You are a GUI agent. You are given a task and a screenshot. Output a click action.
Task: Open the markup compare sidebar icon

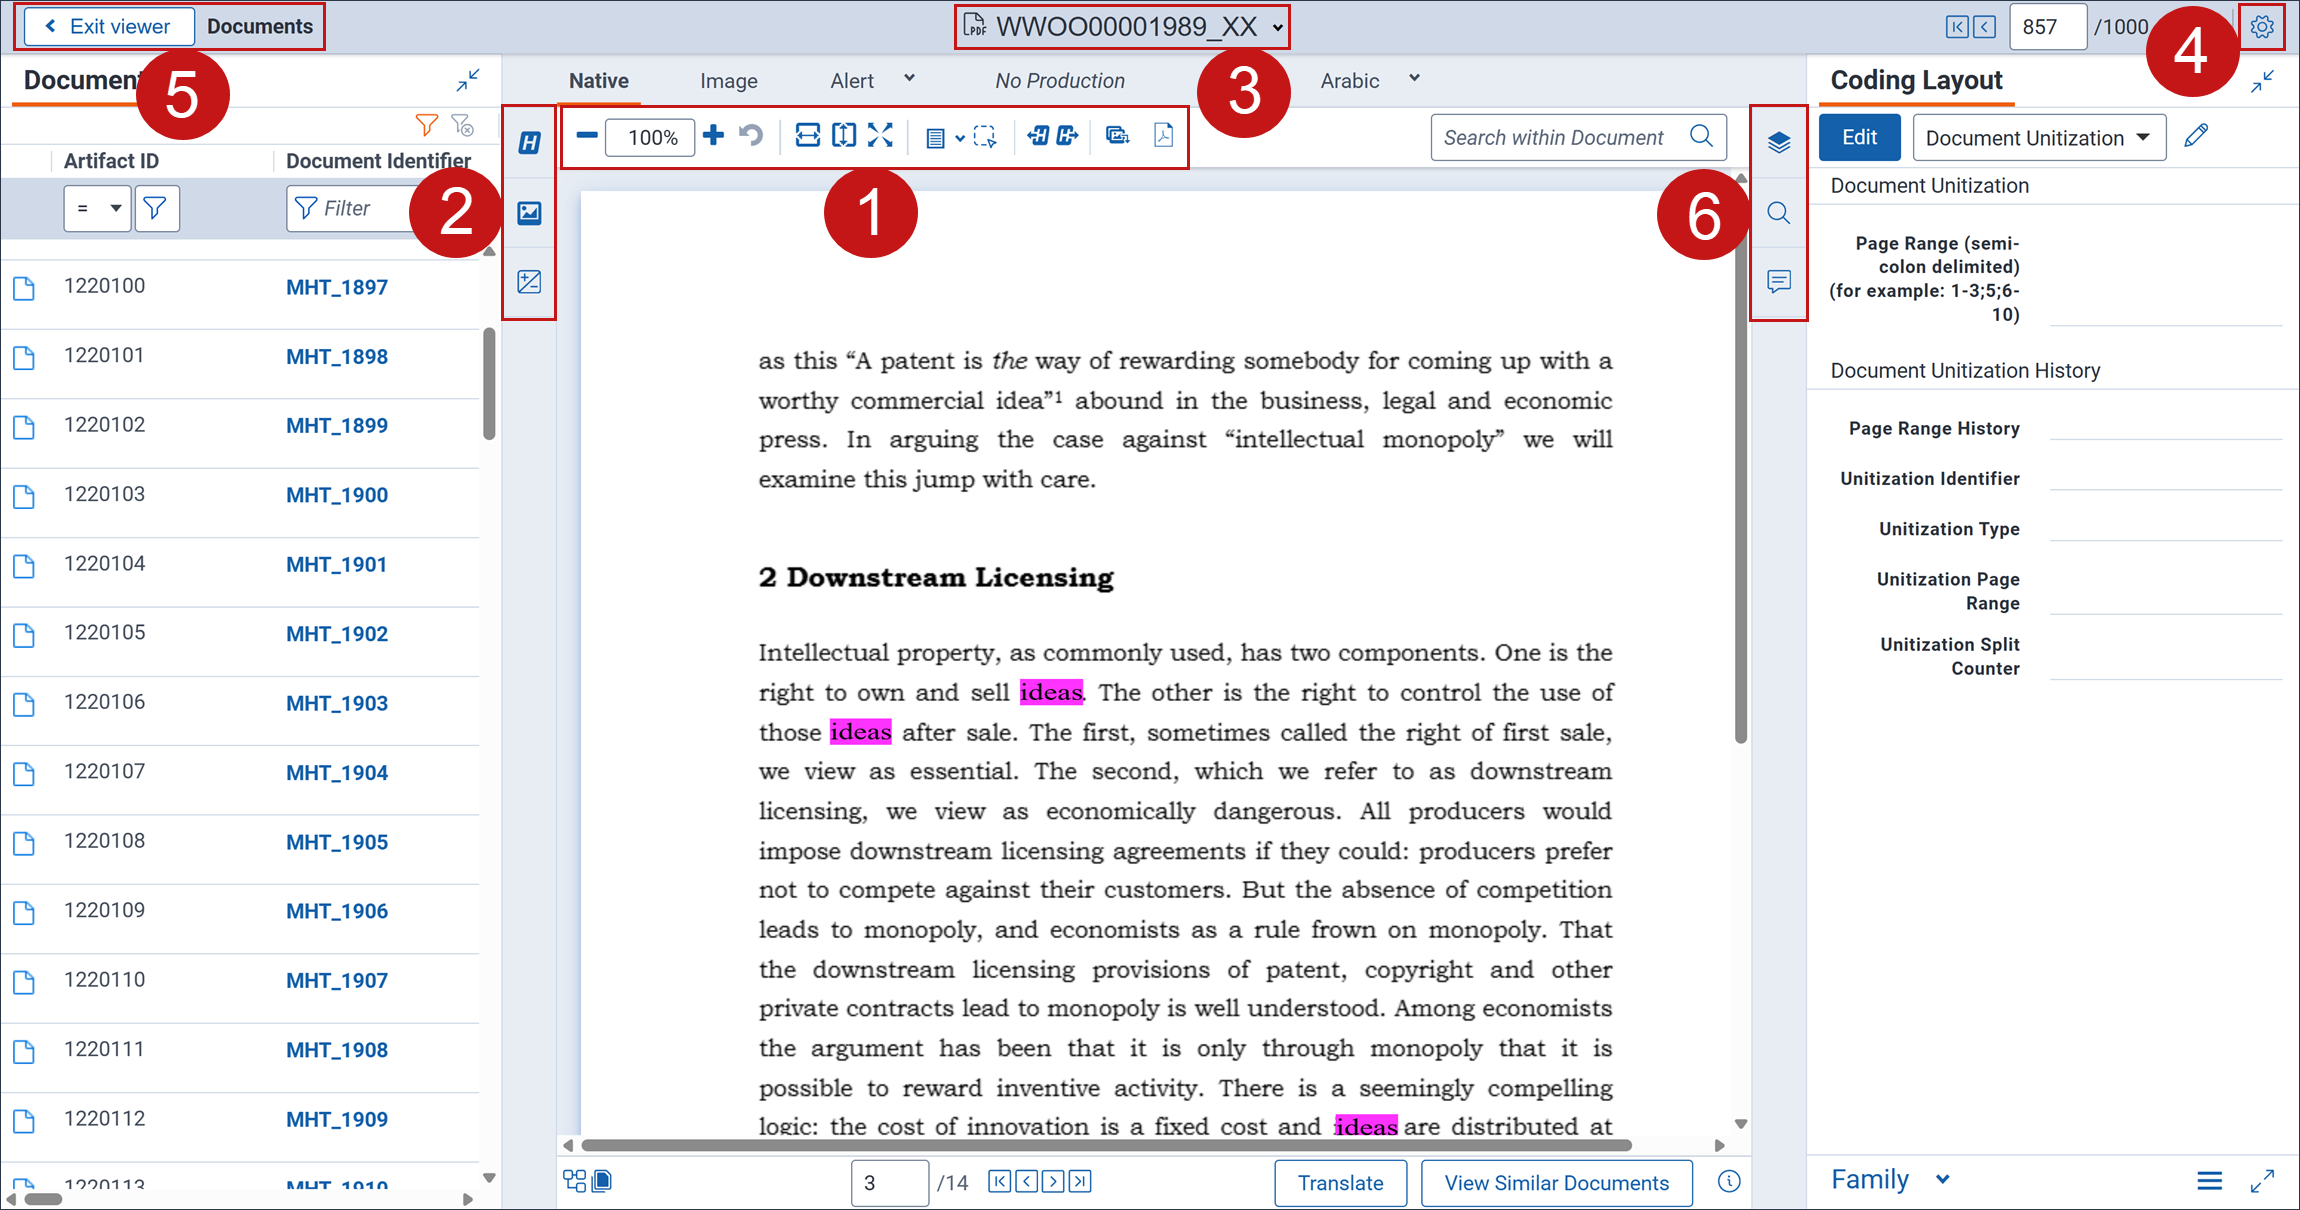[x=529, y=282]
